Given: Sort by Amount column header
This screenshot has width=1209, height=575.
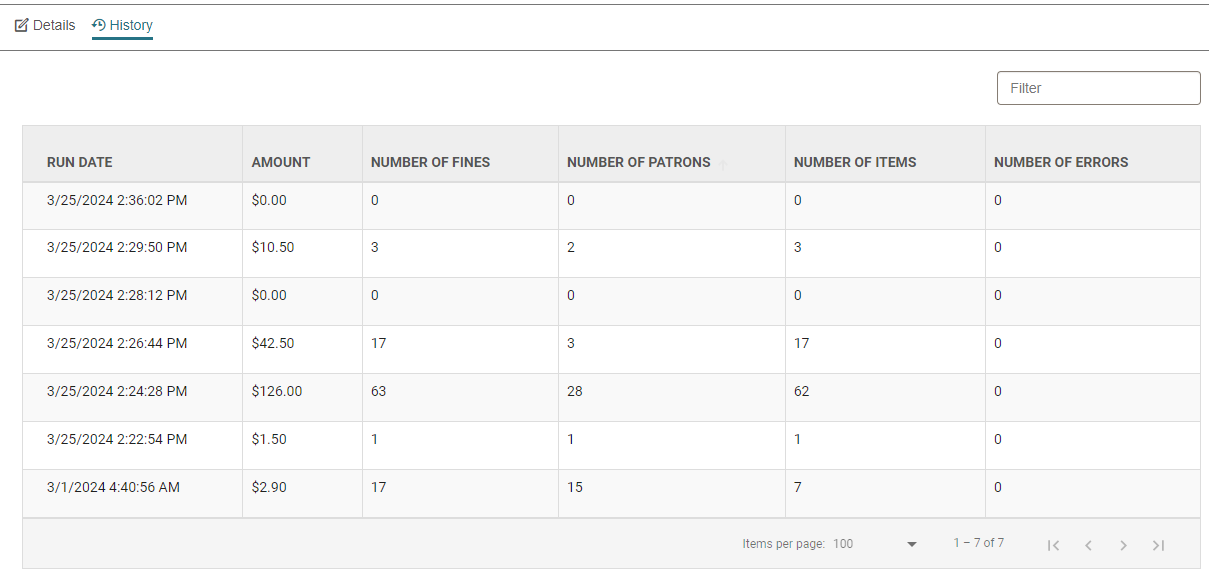Looking at the screenshot, I should click(281, 162).
